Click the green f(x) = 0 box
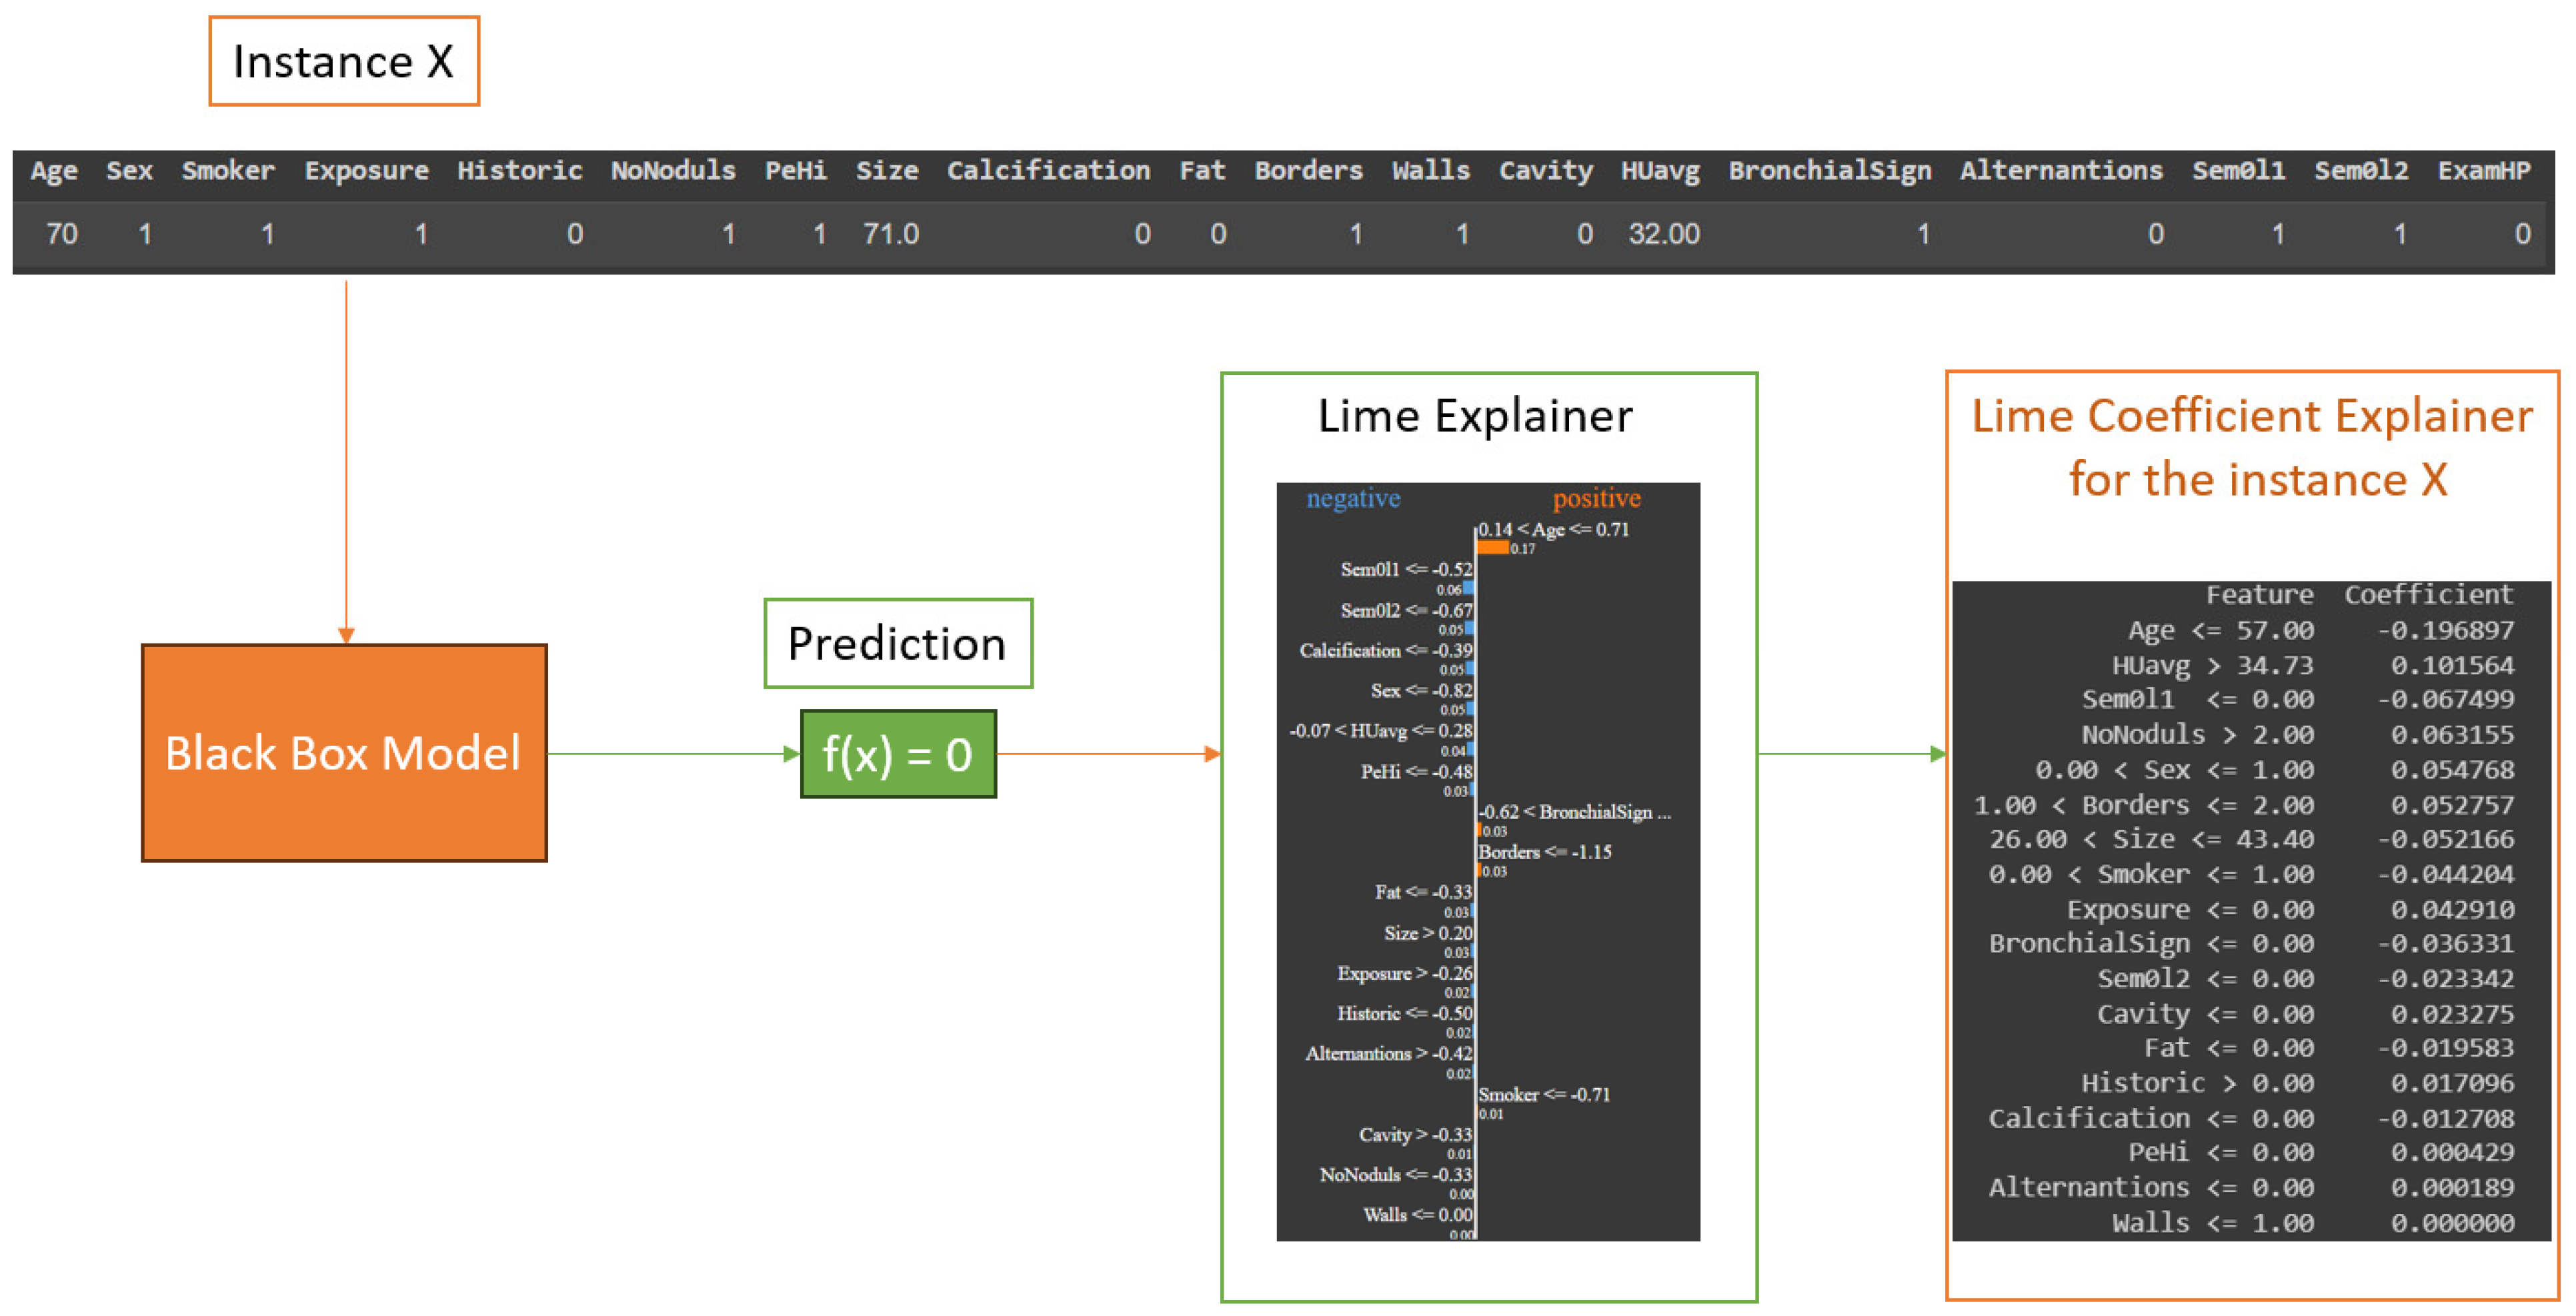 point(897,754)
